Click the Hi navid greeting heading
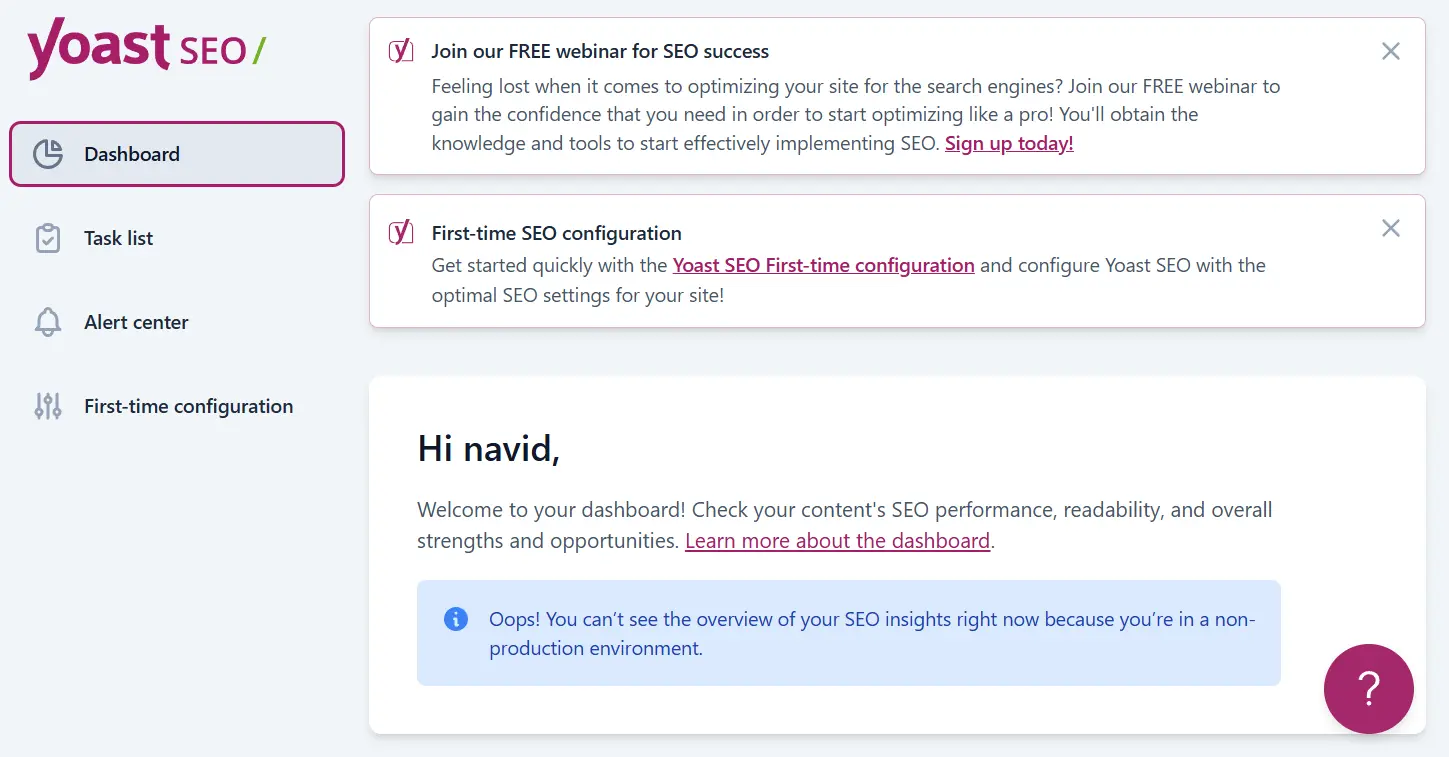 tap(490, 449)
